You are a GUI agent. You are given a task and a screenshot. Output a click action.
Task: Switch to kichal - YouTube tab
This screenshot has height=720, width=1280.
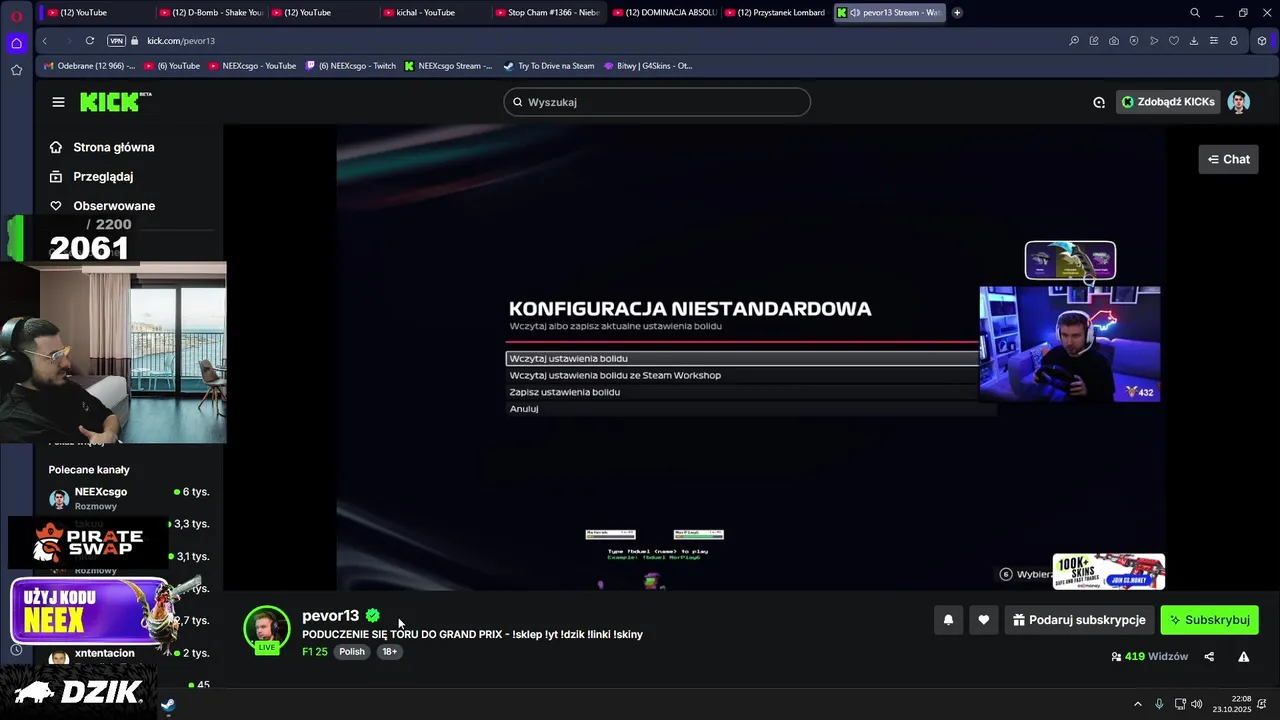click(x=433, y=13)
